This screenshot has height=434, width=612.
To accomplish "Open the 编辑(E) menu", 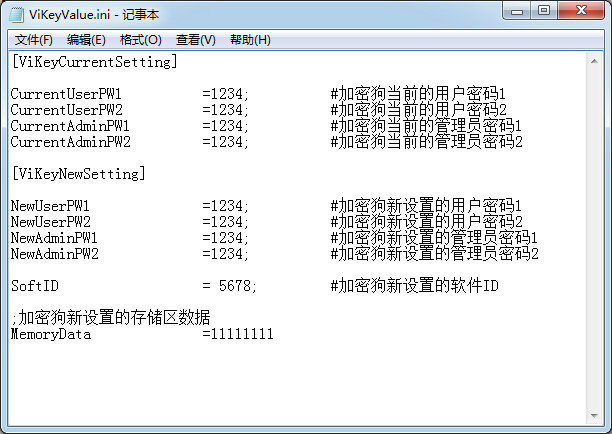I will (x=86, y=40).
